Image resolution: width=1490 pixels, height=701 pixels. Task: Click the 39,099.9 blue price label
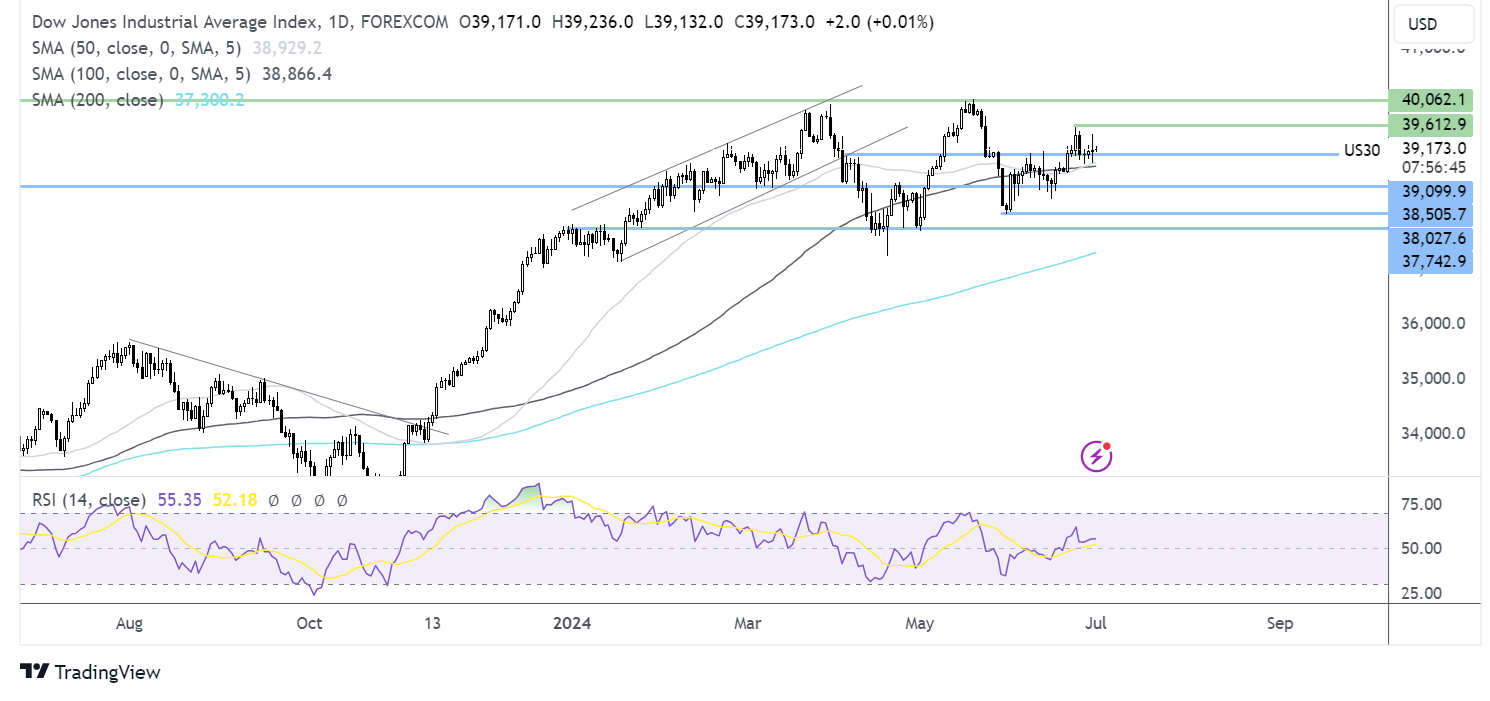click(x=1433, y=190)
